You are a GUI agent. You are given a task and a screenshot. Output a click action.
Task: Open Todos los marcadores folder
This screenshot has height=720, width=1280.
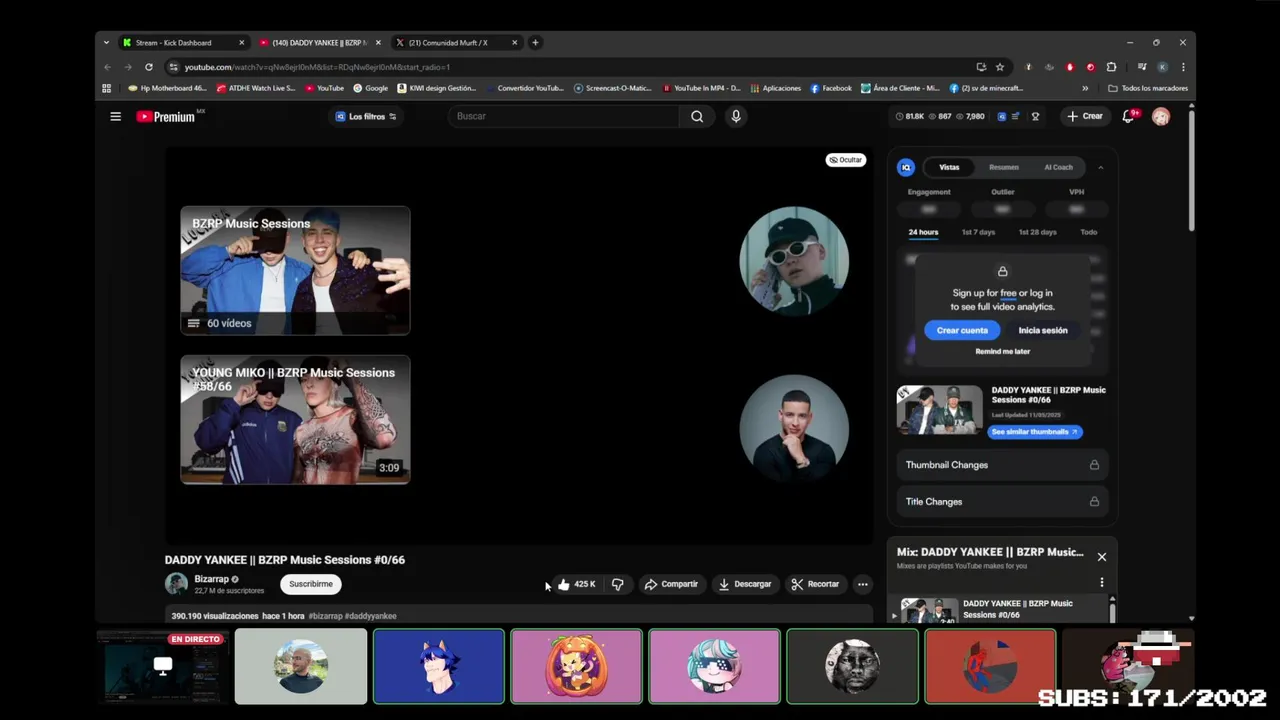click(x=1148, y=88)
